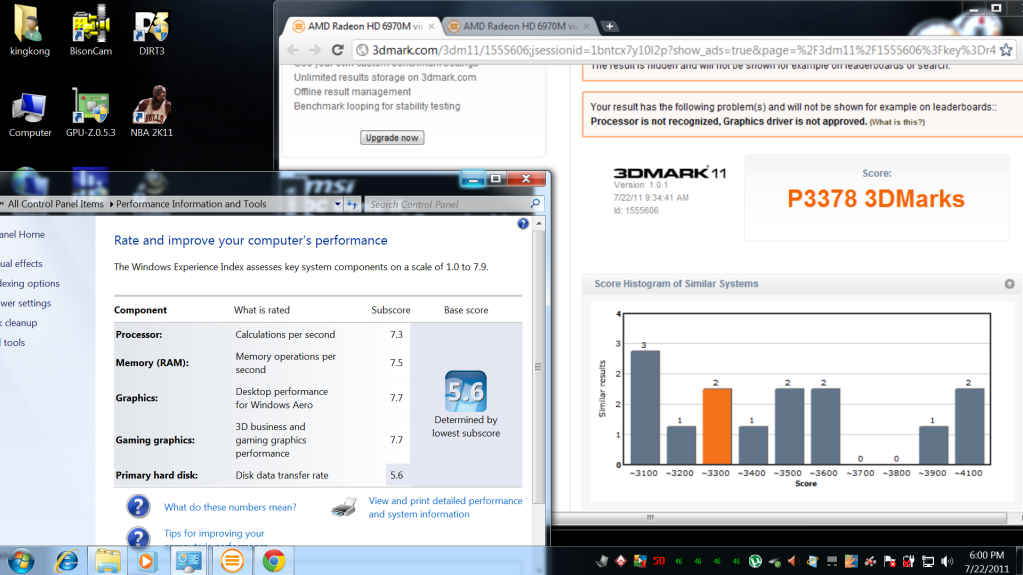Click the ~4100 histogram bar
Viewport: 1023px width, 575px height.
click(969, 427)
